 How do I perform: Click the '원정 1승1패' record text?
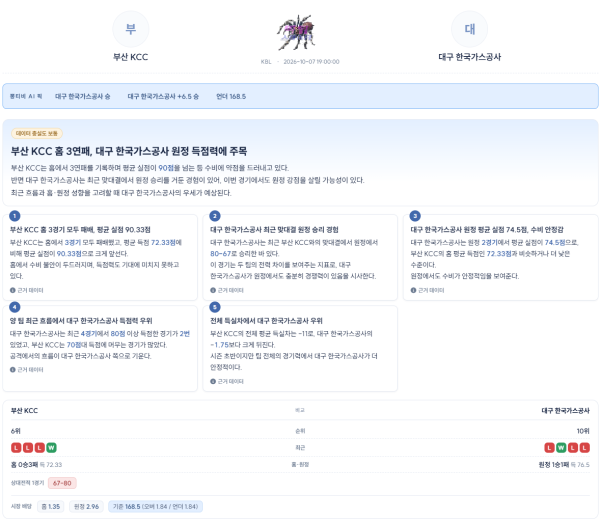coord(554,465)
